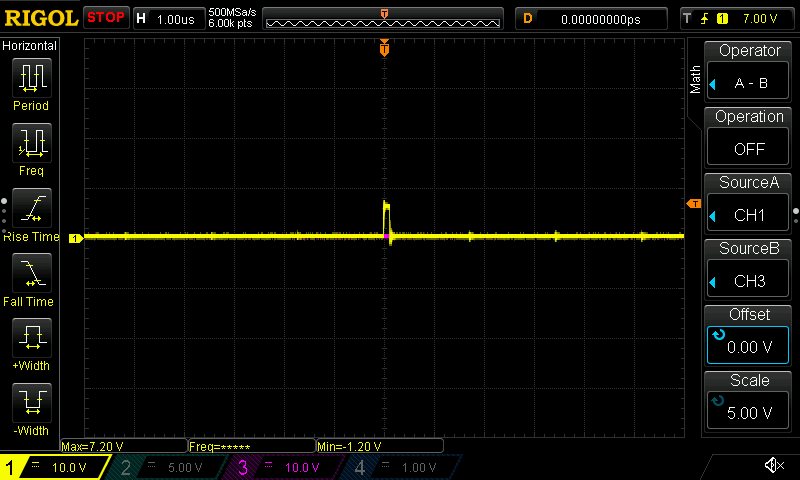
Task: Select the Offset 0.00 V field
Action: [748, 345]
